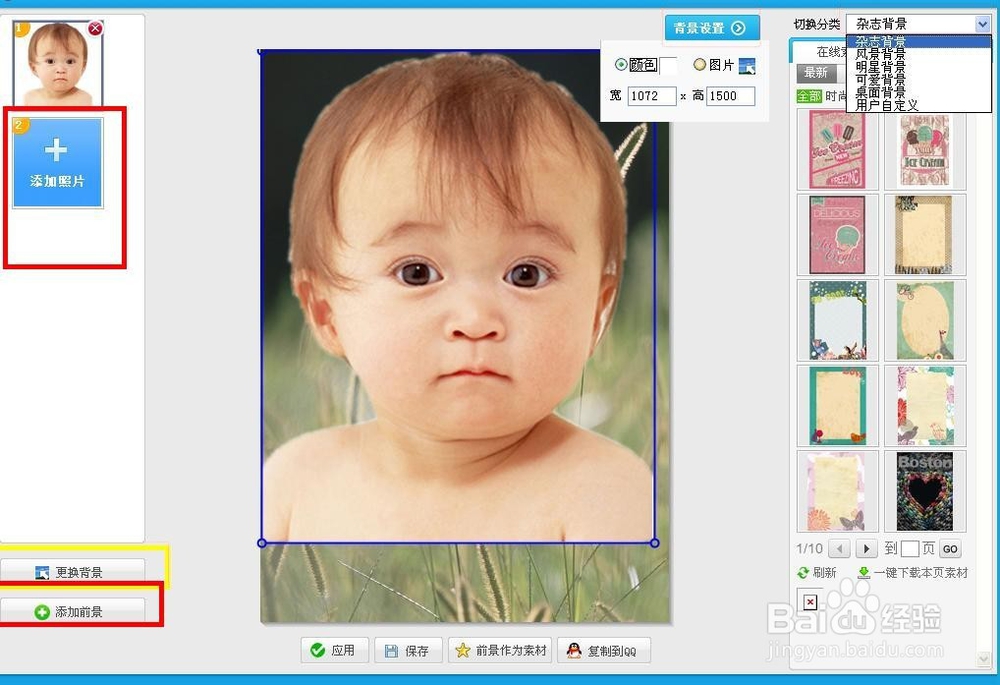Pick the oval cream frame background thumbnail
The image size is (1000, 685).
(925, 320)
